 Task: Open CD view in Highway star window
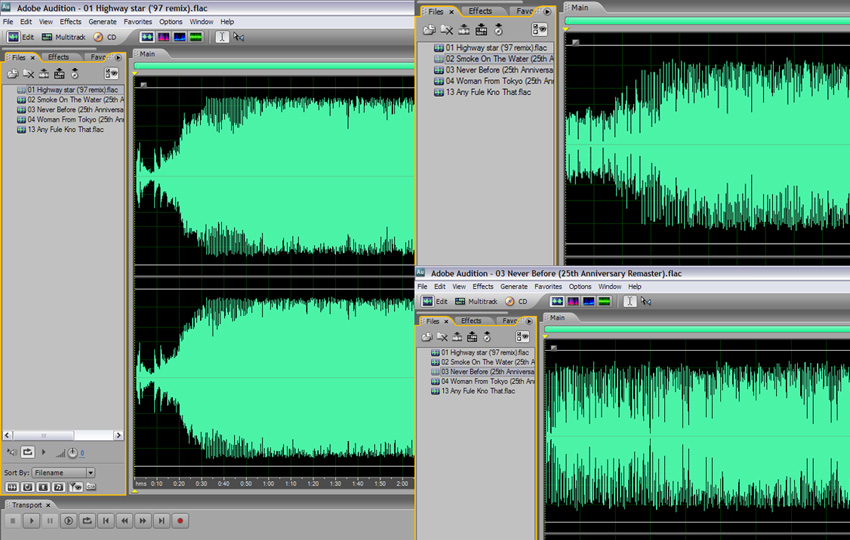coord(105,37)
